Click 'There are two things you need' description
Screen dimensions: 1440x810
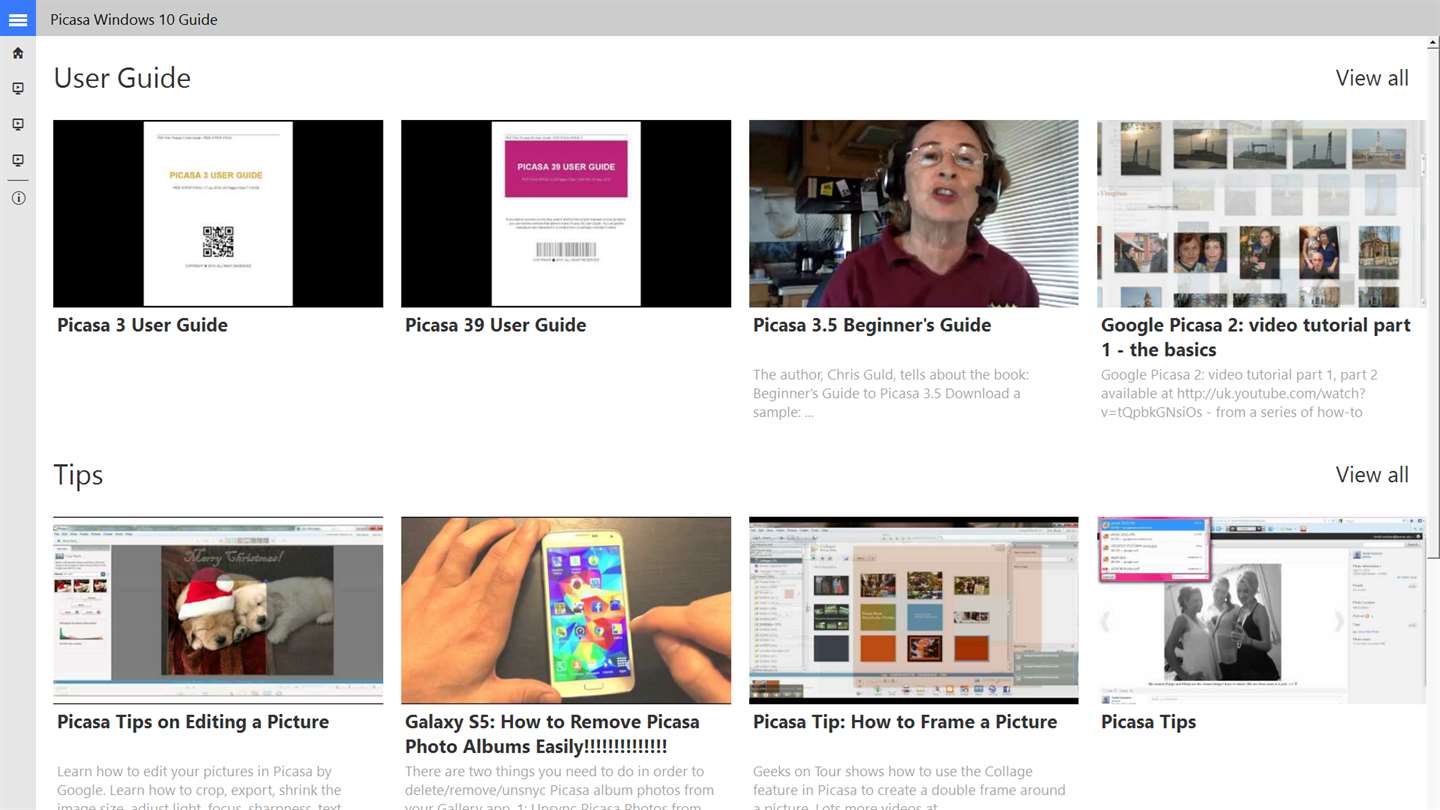point(559,789)
